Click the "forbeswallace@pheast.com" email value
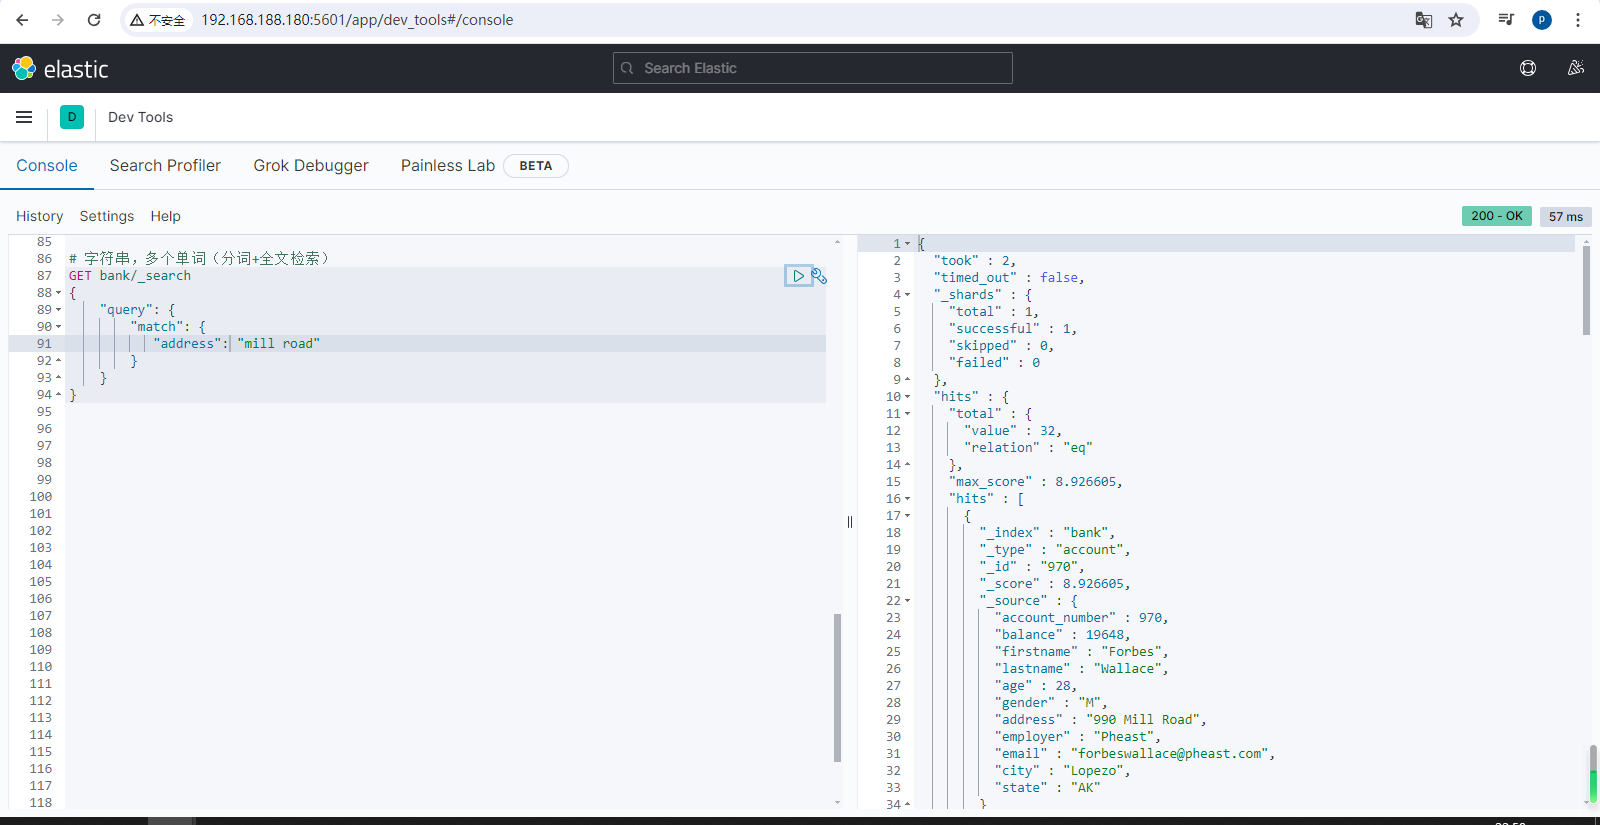 (x=1170, y=754)
